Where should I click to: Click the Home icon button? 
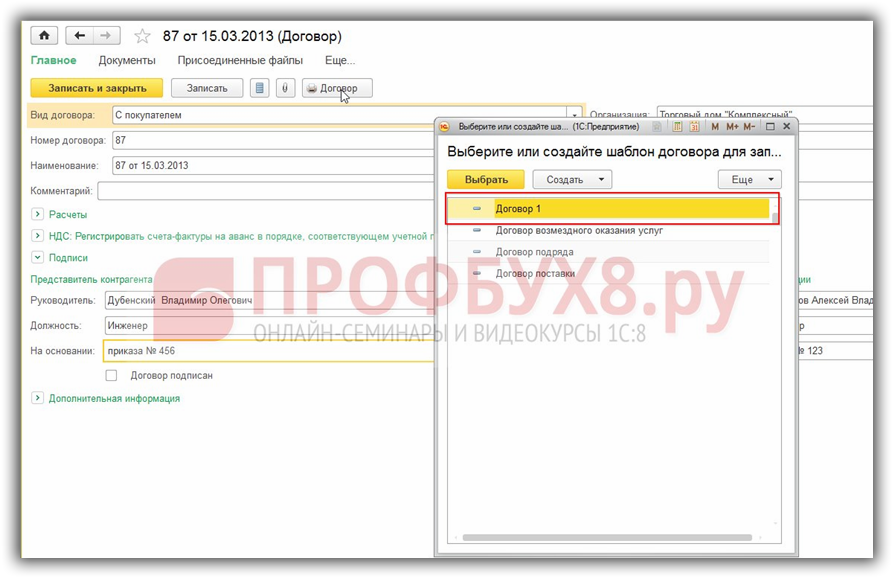(44, 36)
